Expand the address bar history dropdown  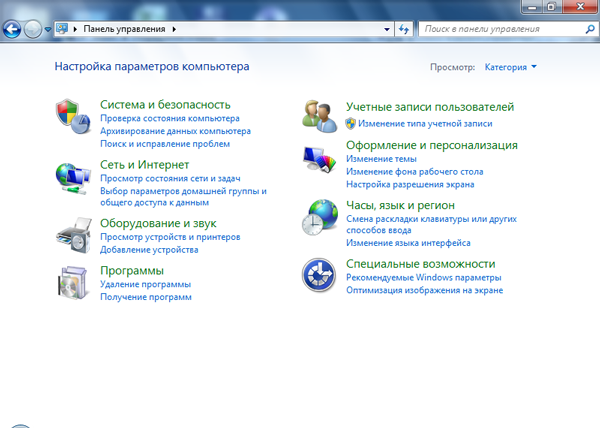coord(387,29)
